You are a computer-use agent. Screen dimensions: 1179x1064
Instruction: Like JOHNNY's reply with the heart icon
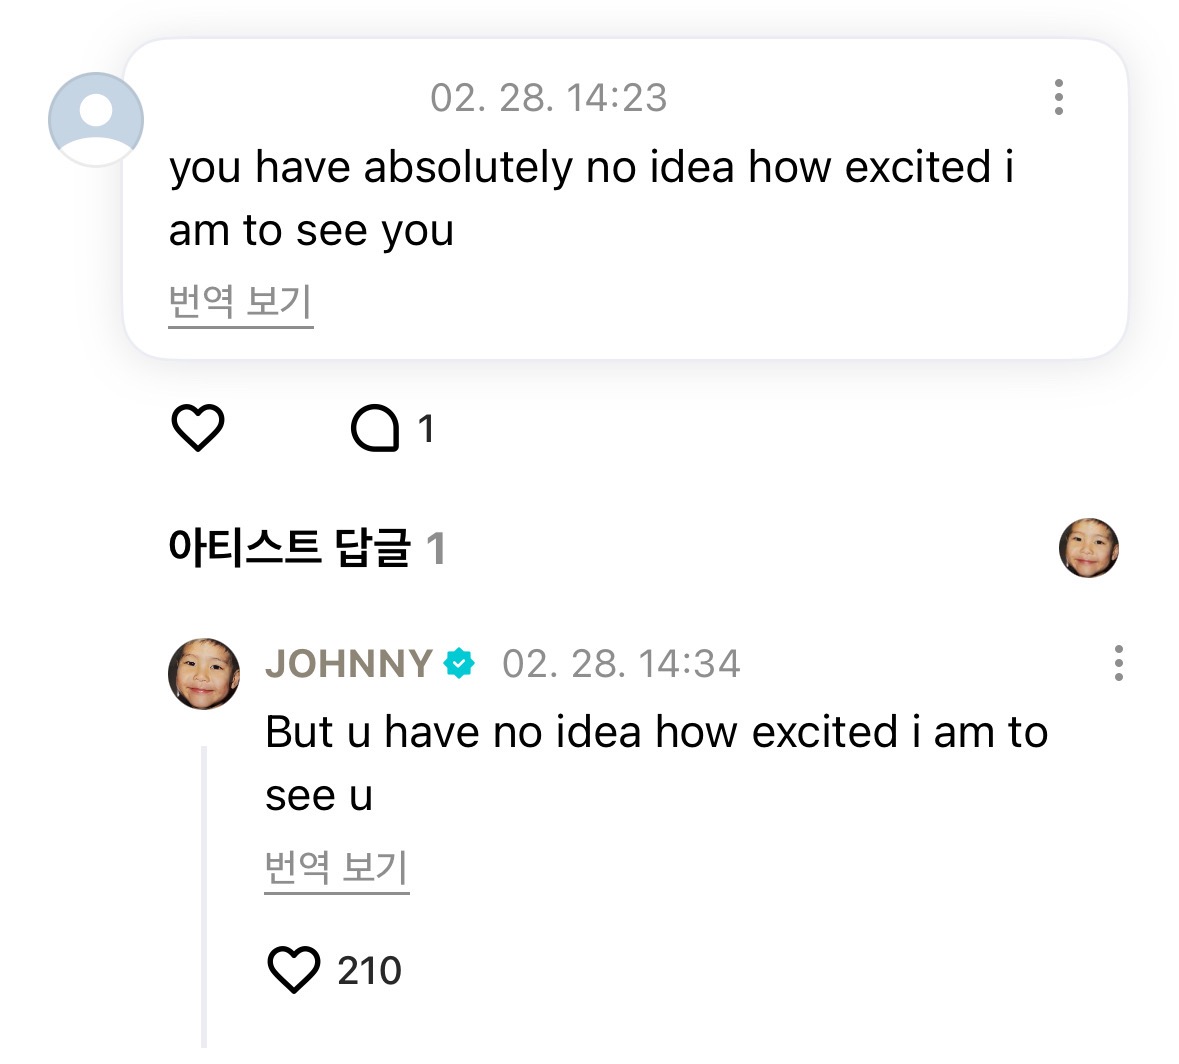pyautogui.click(x=294, y=969)
